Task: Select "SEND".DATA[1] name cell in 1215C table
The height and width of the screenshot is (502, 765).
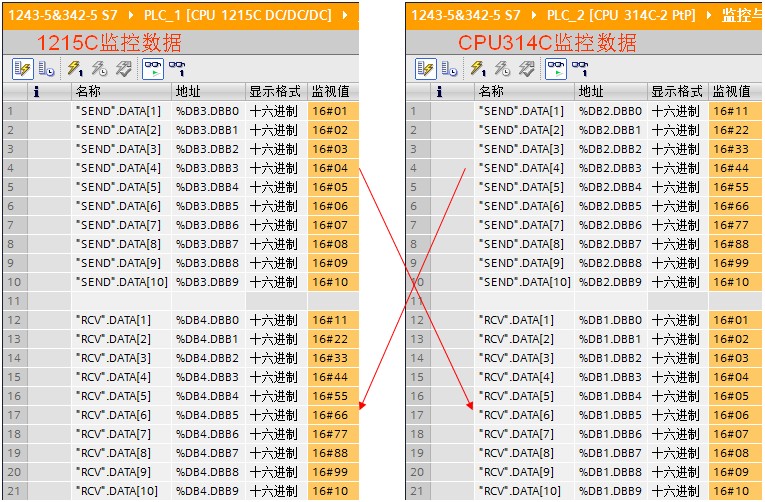Action: pos(121,111)
